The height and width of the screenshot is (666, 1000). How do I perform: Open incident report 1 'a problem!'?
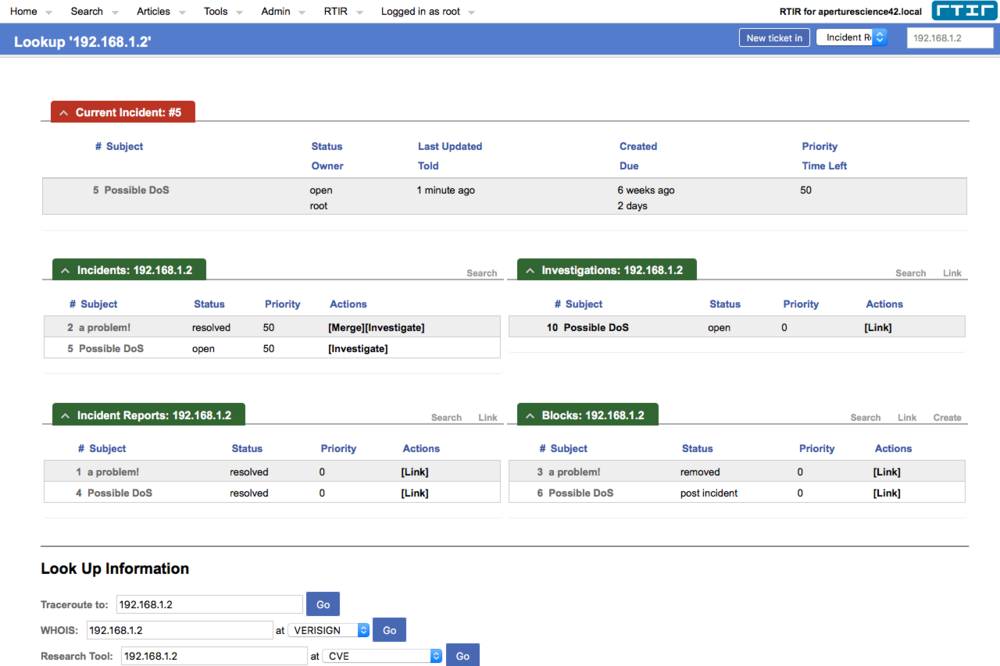113,472
